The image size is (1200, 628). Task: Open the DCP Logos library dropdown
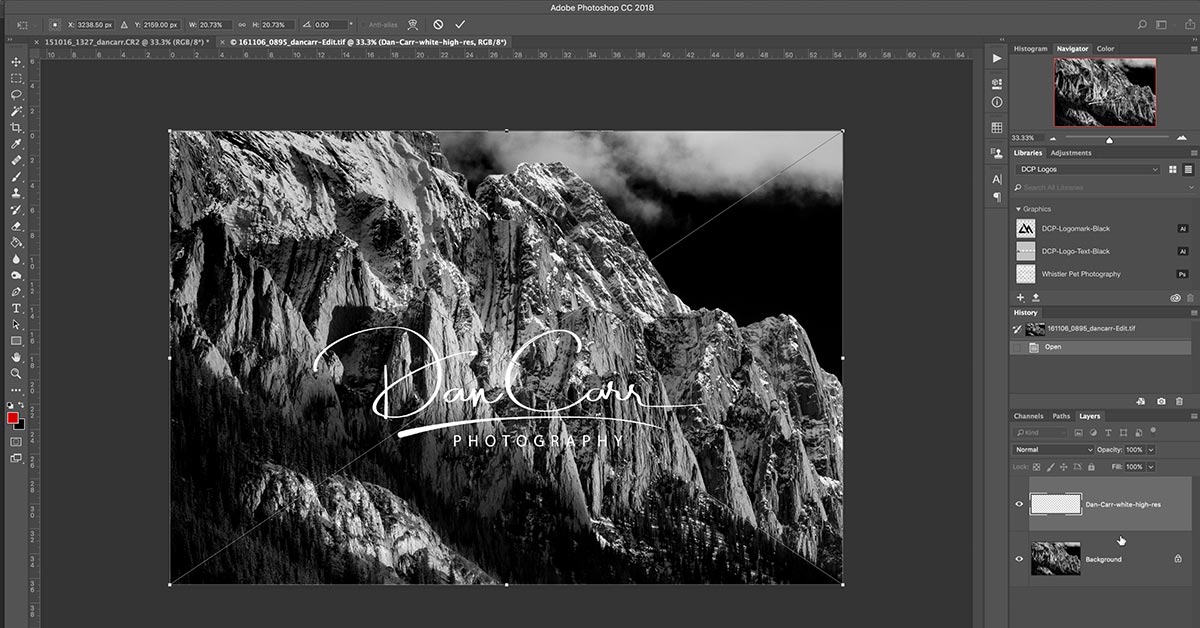click(1088, 169)
